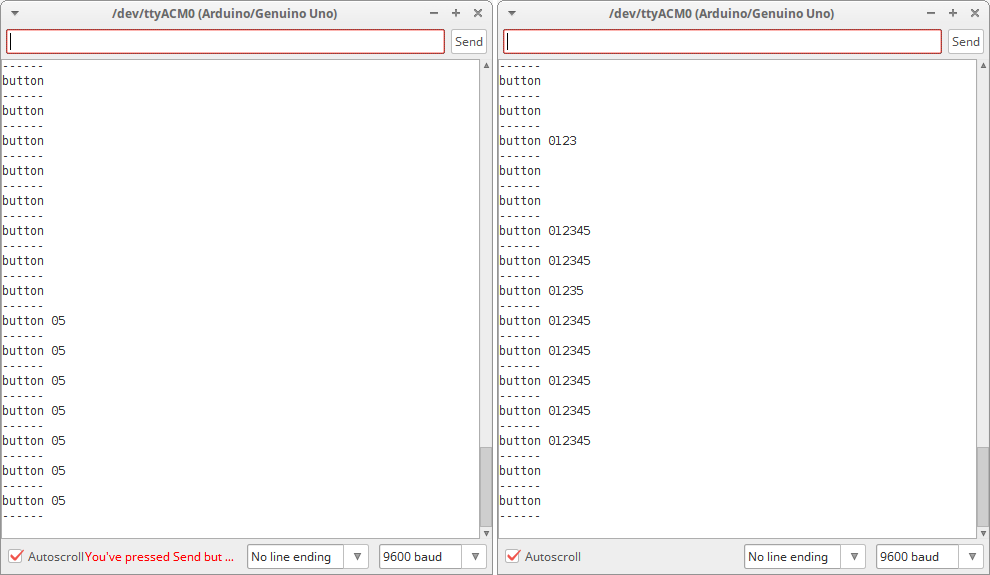990x575 pixels.
Task: Open window menu arrow in right serial monitor
Action: pyautogui.click(x=511, y=13)
